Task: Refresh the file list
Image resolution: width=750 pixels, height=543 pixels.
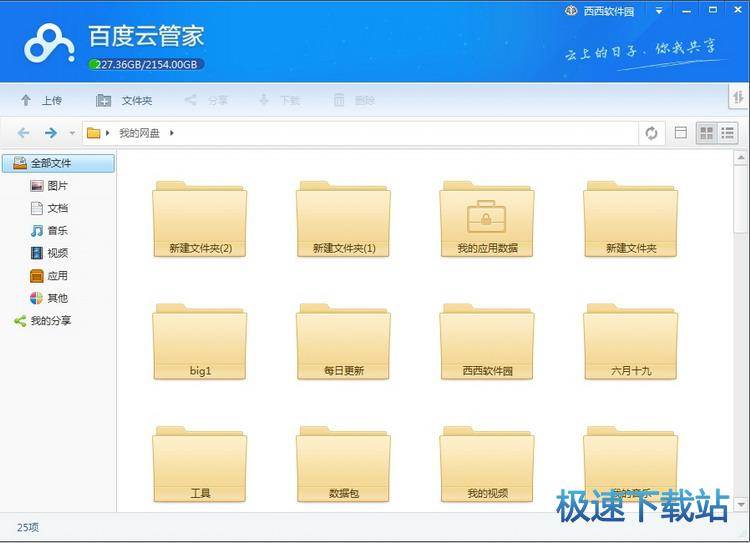Action: coord(651,133)
